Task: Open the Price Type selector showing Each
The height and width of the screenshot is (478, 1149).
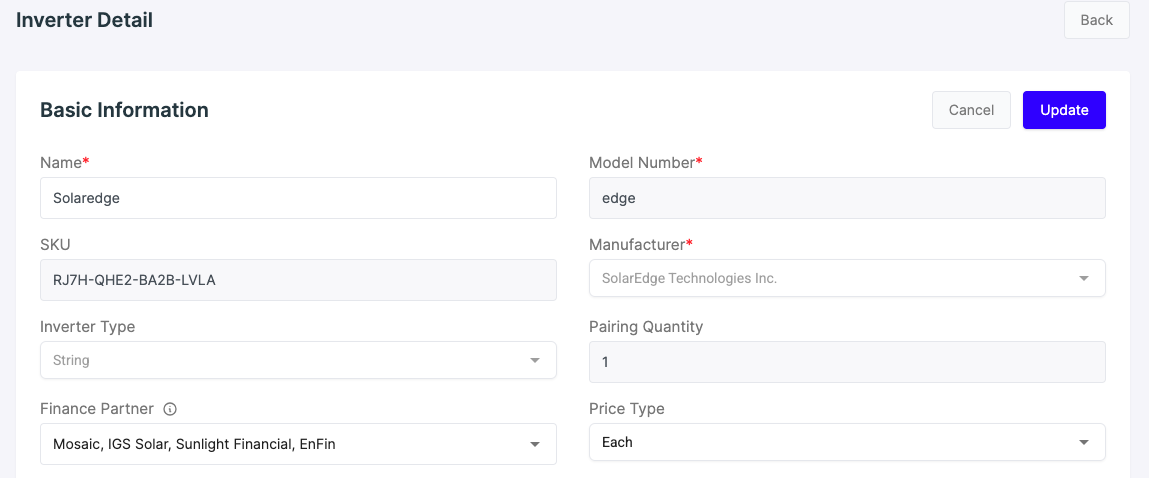Action: pos(847,442)
